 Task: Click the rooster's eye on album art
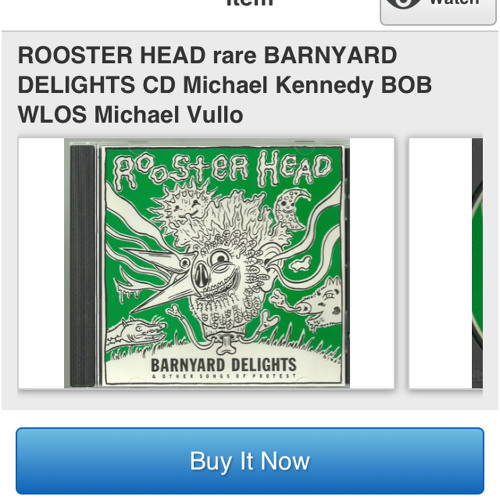222,258
